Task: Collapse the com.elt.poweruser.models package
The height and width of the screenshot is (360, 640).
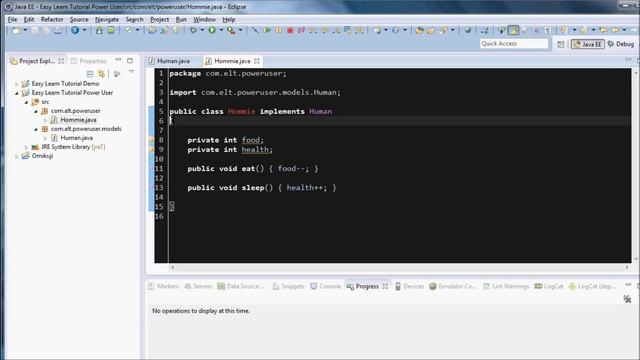Action: click(36, 129)
